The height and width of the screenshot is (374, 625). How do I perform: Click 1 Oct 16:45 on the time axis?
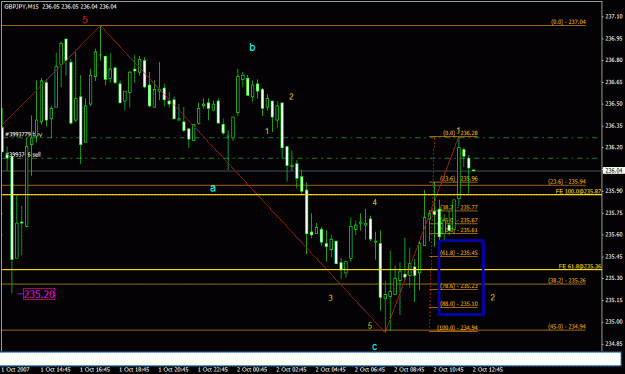point(95,370)
